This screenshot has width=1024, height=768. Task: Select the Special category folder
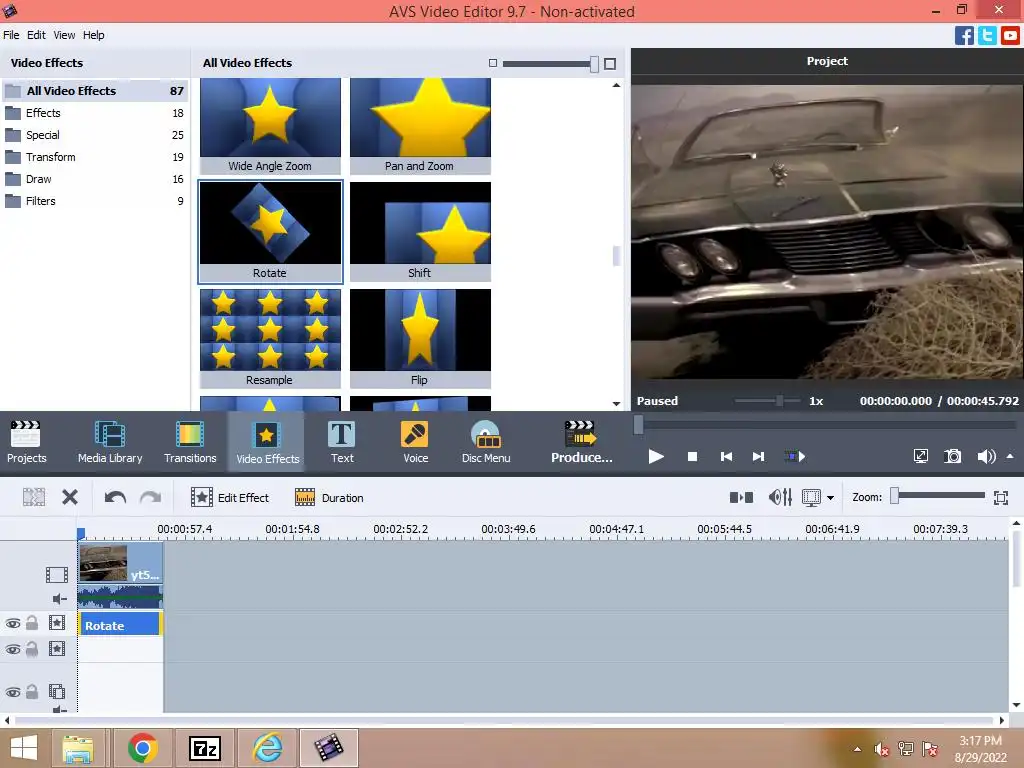(95, 135)
